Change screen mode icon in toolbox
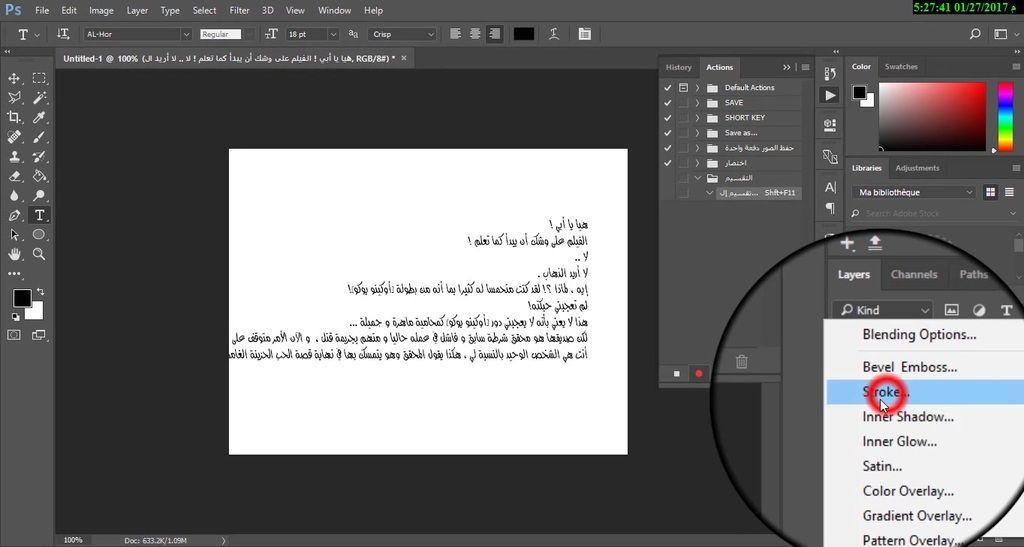This screenshot has width=1024, height=547. click(39, 335)
